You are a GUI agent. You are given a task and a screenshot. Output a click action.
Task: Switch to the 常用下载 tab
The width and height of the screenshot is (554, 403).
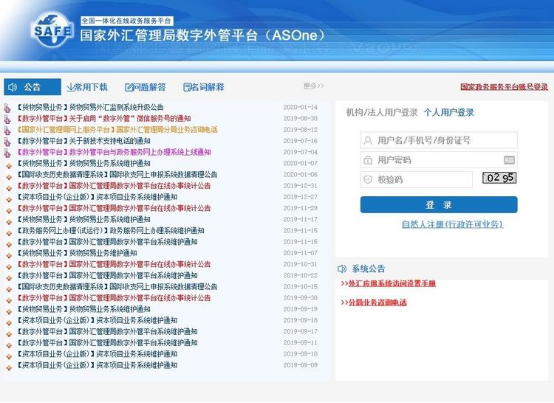pyautogui.click(x=87, y=87)
